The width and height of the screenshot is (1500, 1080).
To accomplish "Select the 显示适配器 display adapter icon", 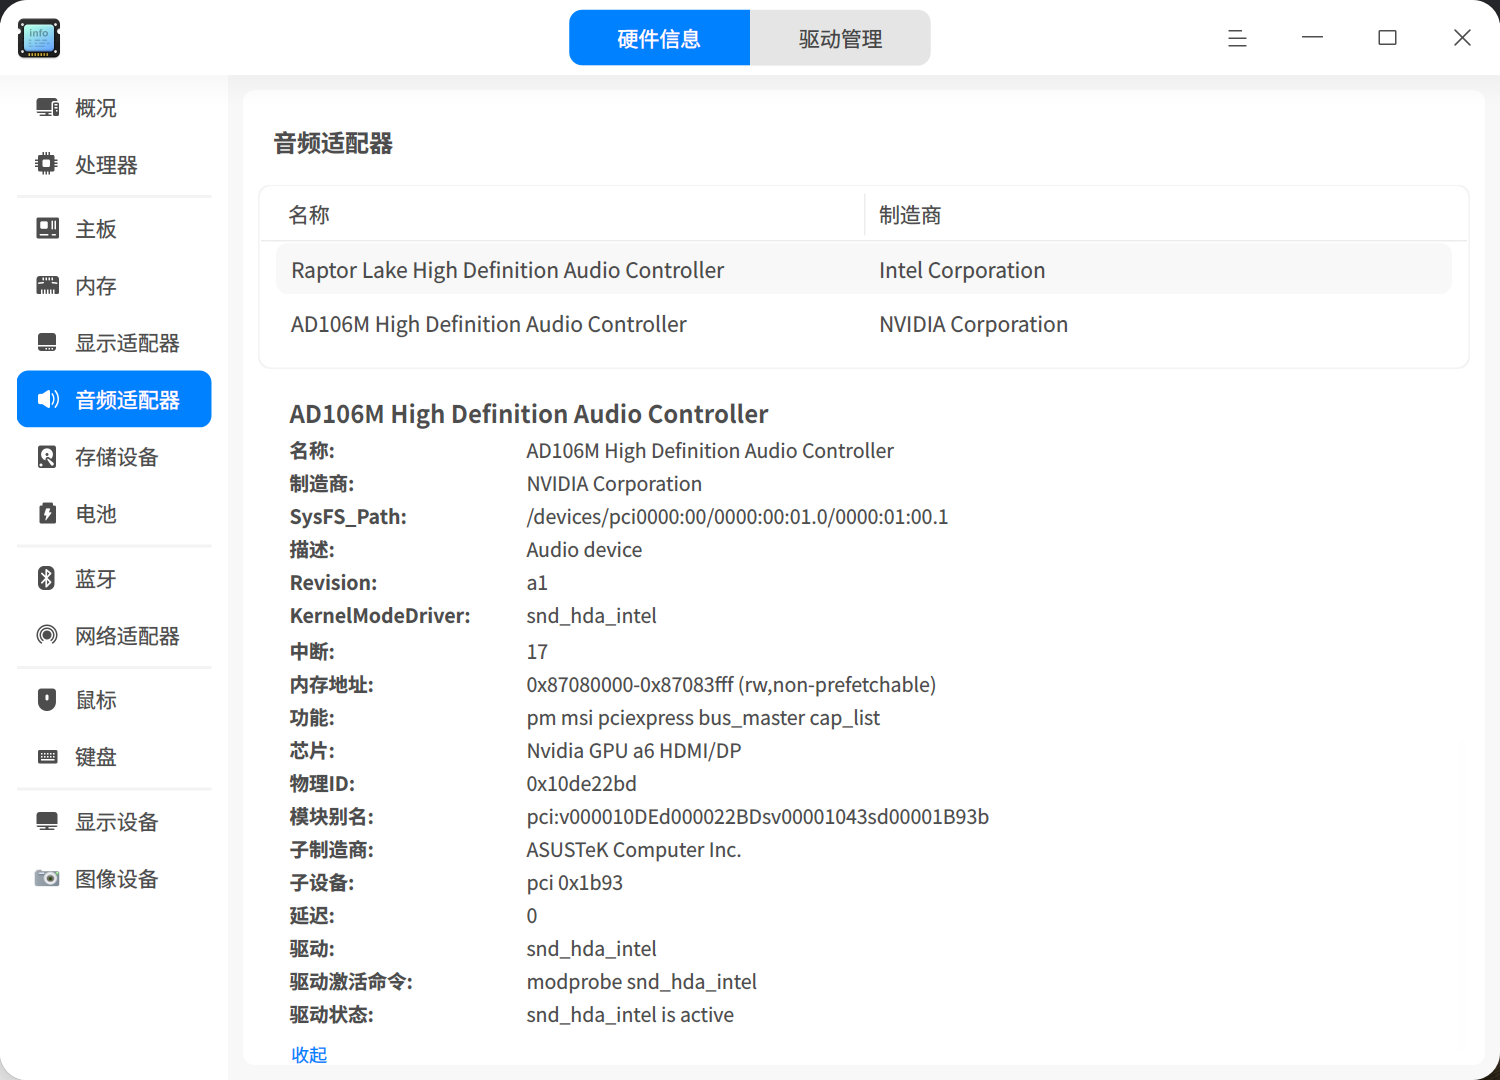I will [47, 343].
